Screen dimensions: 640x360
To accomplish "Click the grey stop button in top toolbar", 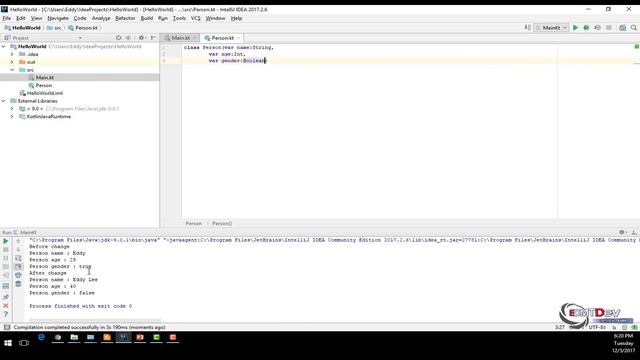I will [x=609, y=28].
